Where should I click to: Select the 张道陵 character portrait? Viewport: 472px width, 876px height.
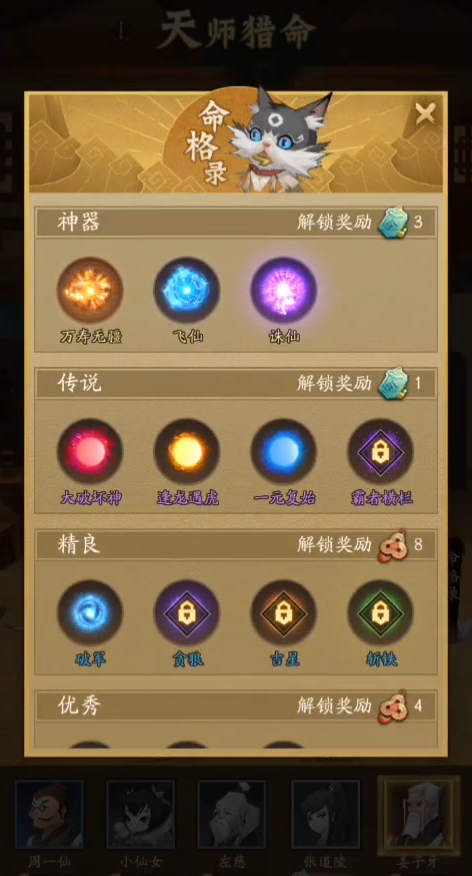[326, 815]
